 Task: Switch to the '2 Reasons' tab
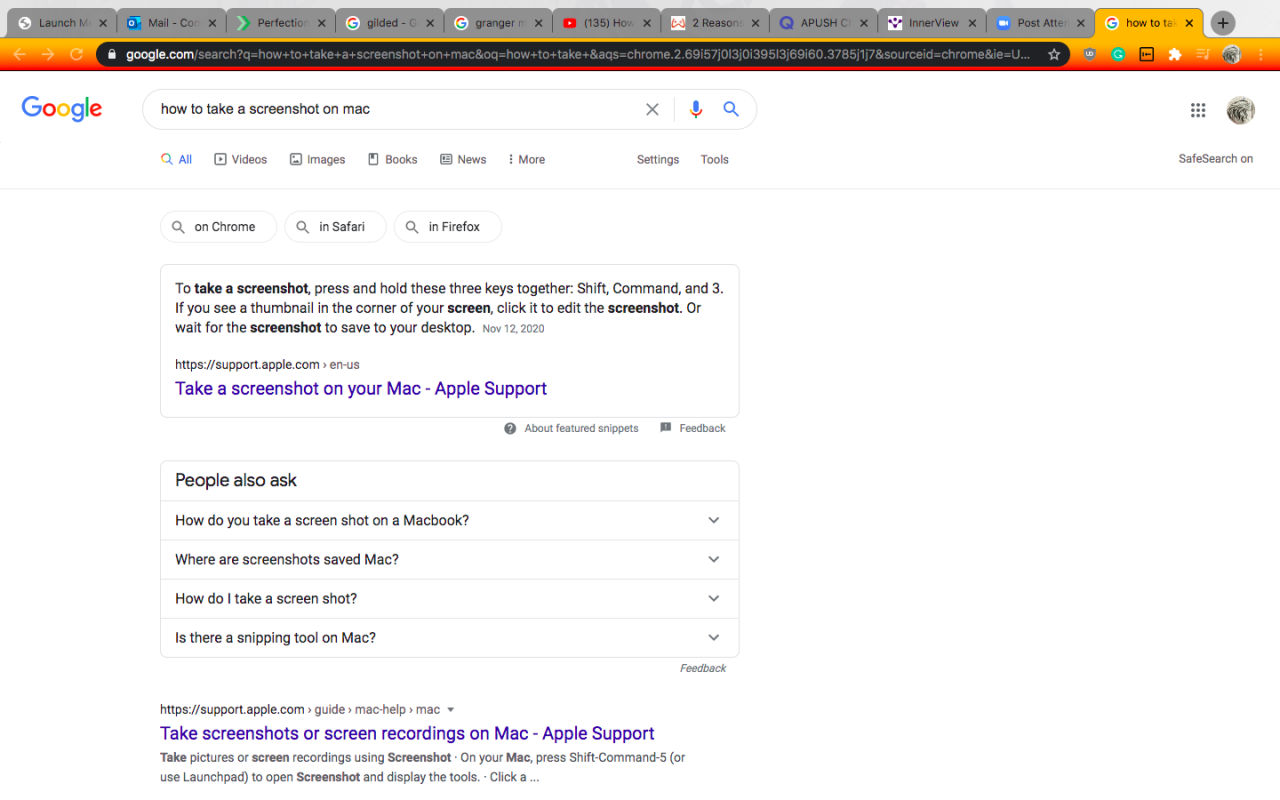(x=716, y=23)
